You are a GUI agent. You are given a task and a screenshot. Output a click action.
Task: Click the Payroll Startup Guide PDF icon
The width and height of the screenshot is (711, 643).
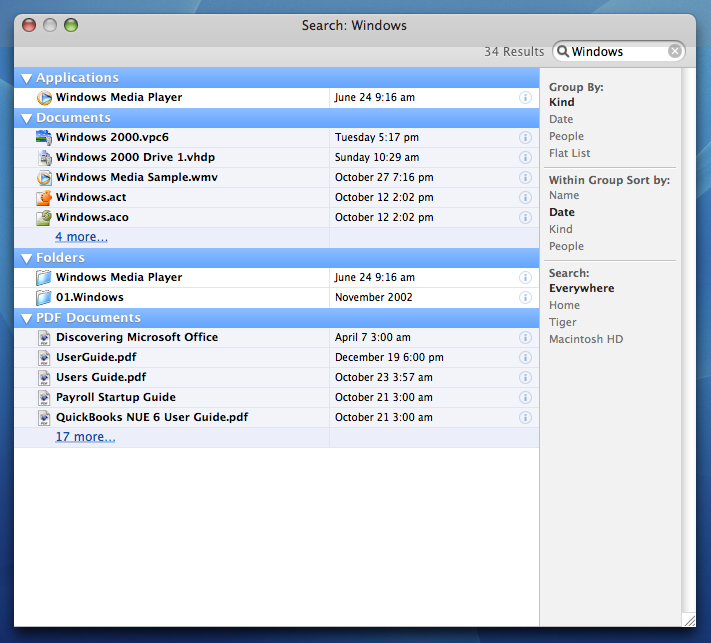[x=44, y=398]
